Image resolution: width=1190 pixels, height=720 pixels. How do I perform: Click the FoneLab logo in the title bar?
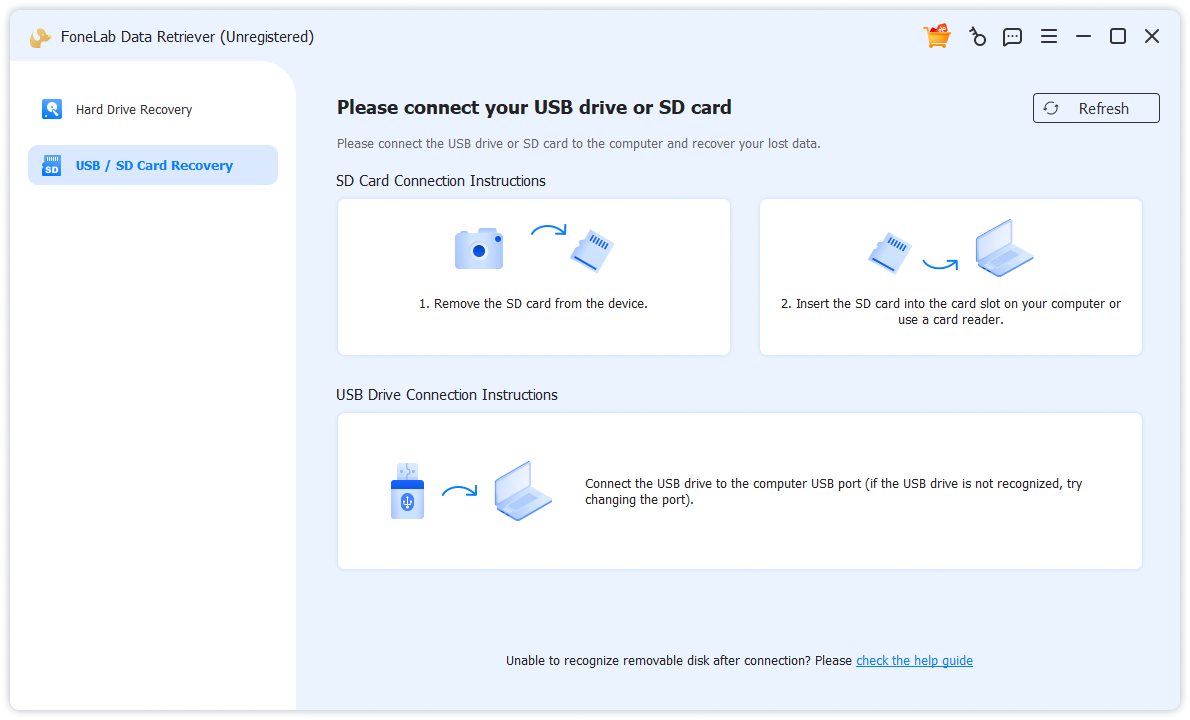click(40, 36)
